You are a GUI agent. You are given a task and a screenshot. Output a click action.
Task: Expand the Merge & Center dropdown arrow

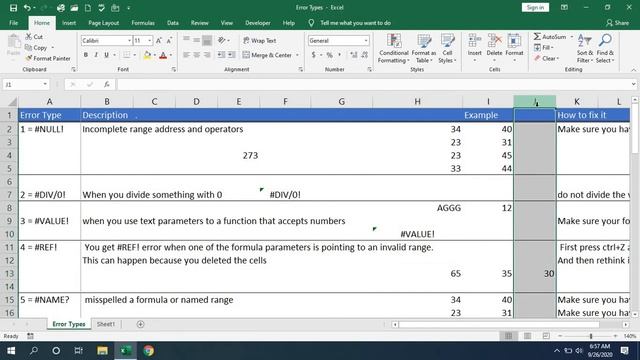tap(297, 55)
